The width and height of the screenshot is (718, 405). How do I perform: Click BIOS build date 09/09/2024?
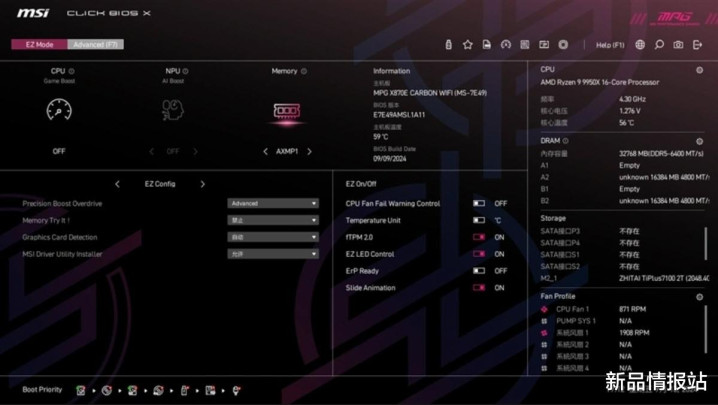click(390, 159)
